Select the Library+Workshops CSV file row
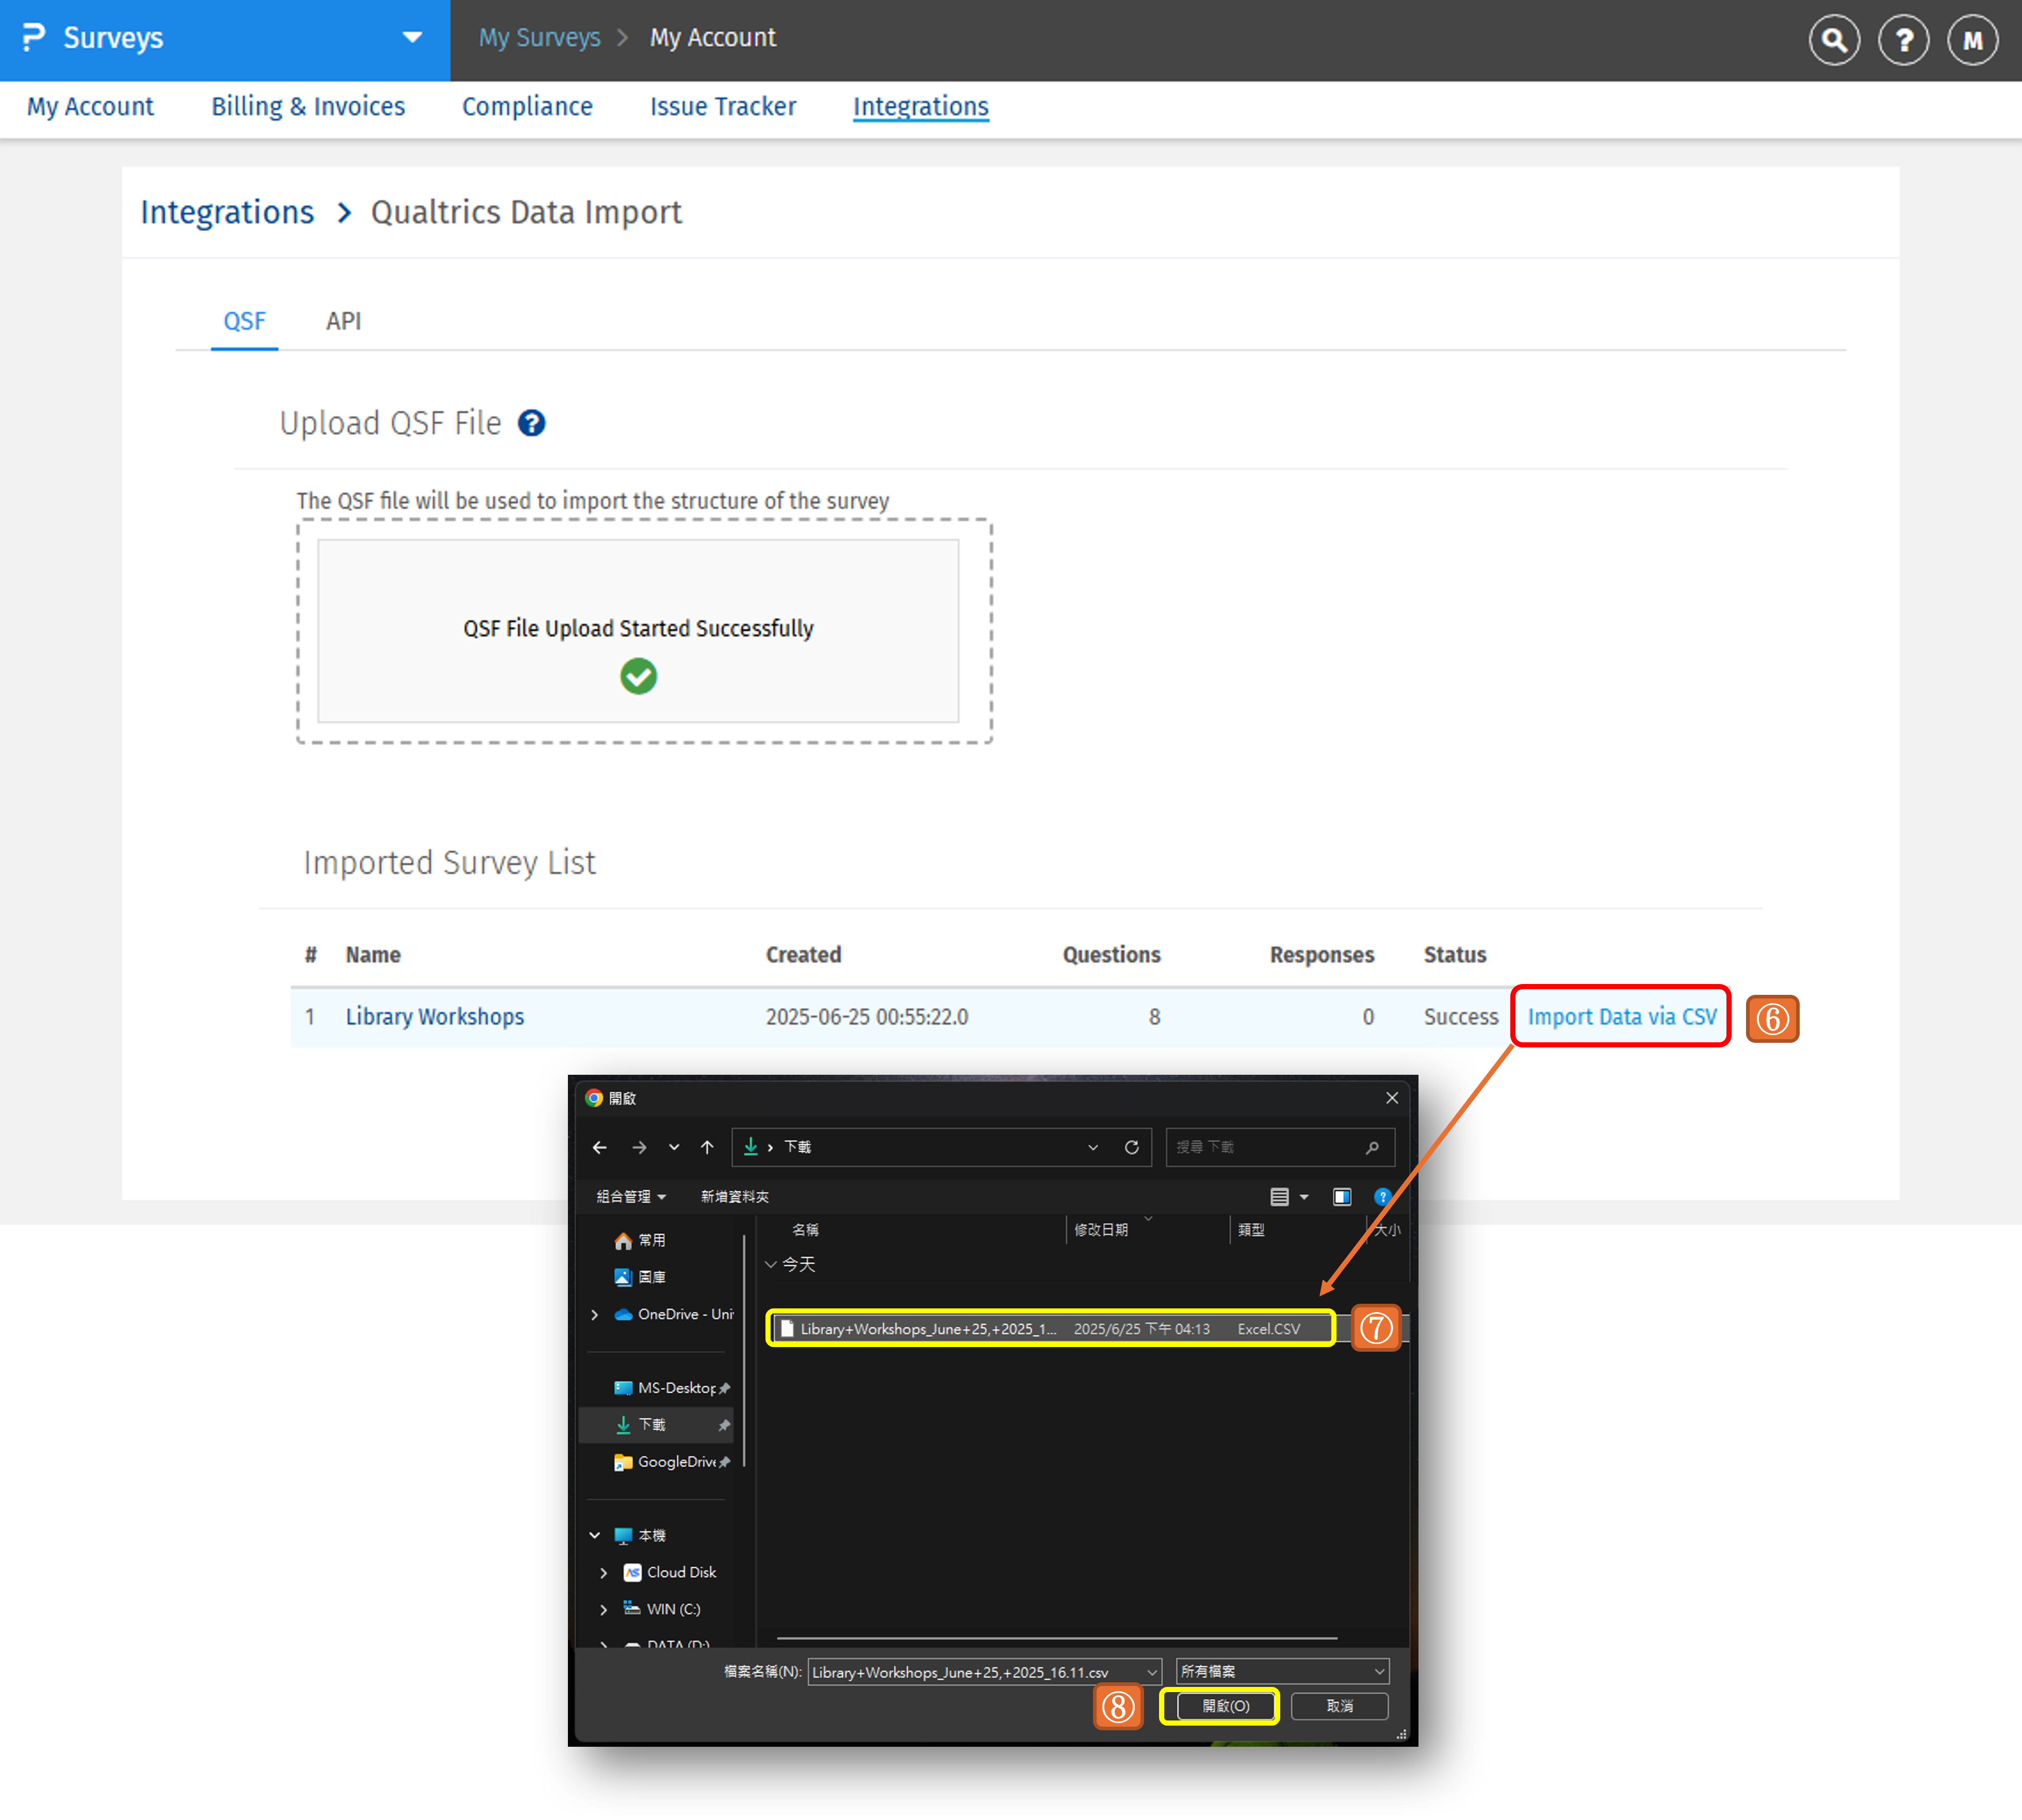Viewport: 2022px width, 1820px height. [x=1052, y=1329]
